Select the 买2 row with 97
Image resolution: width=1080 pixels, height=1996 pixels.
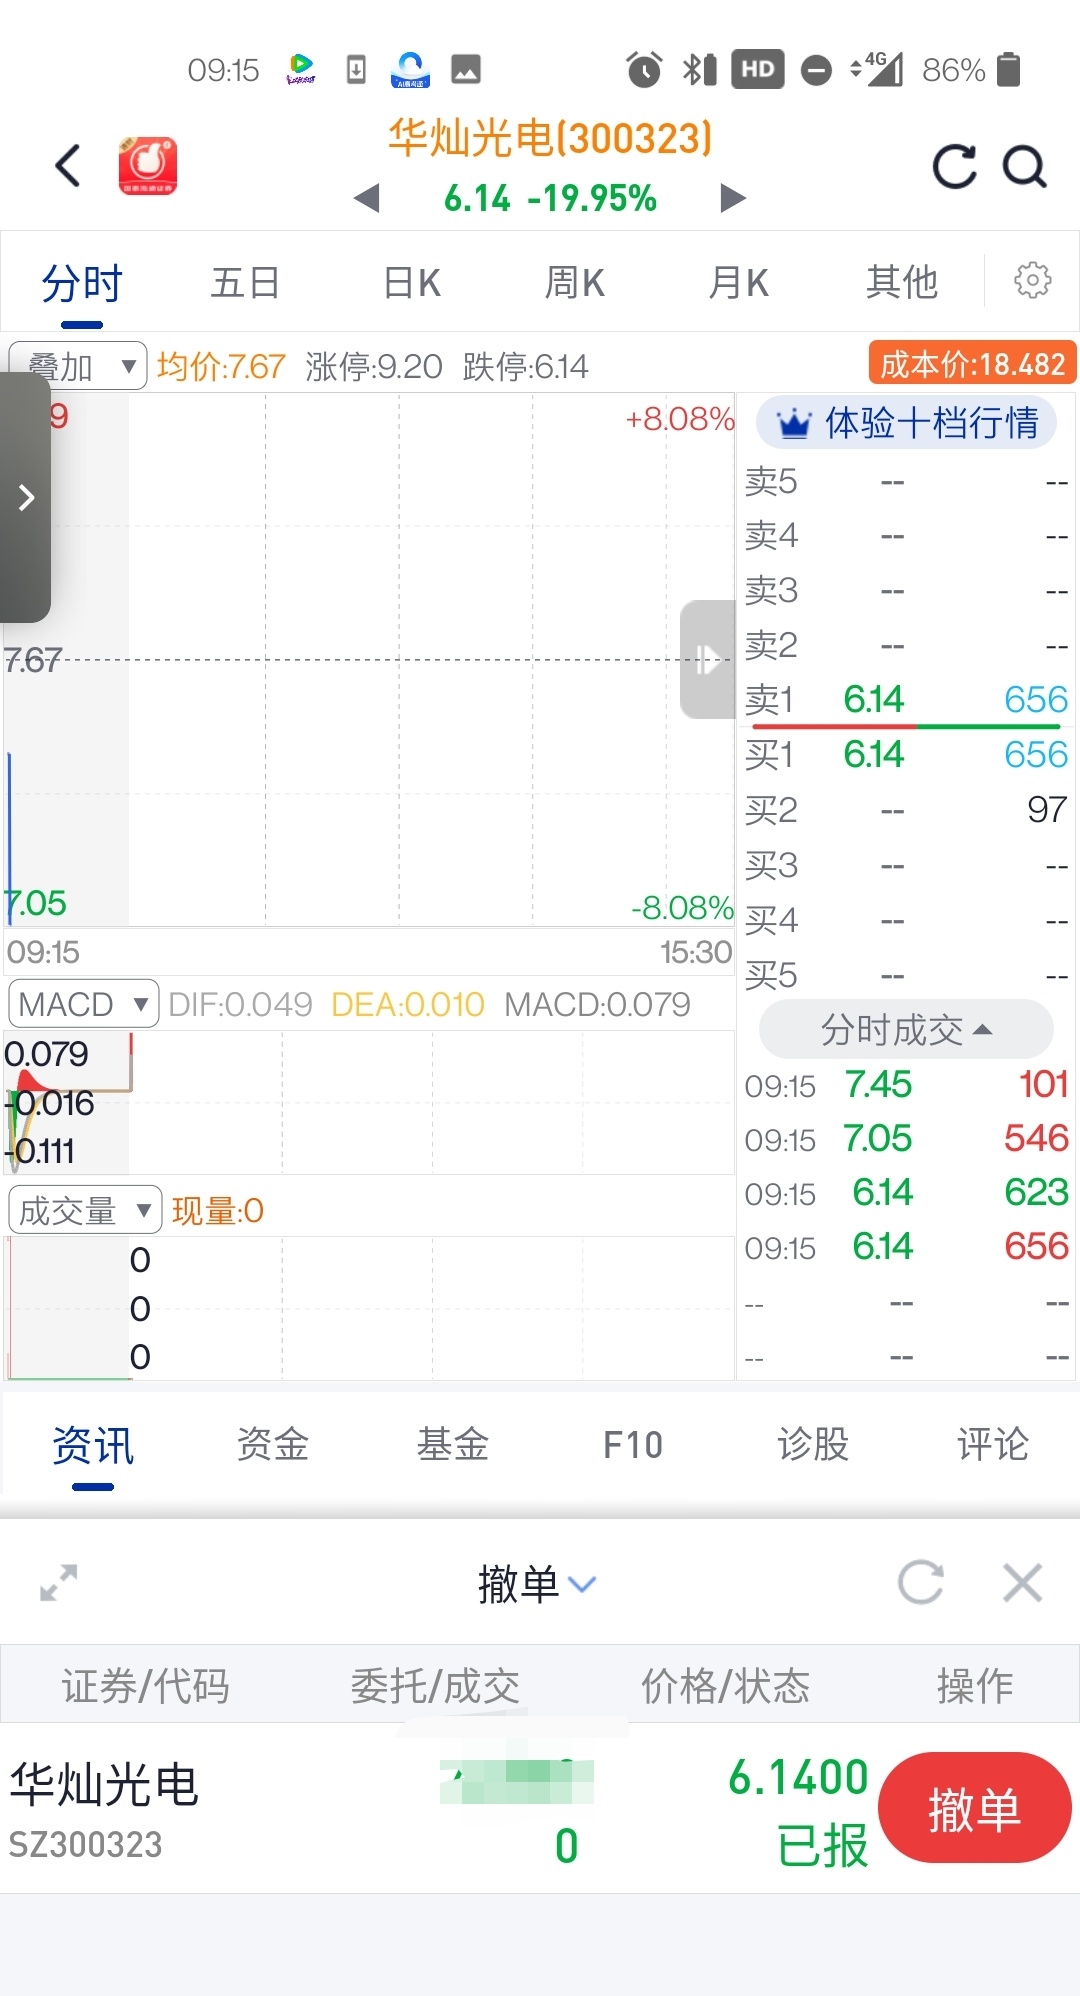click(x=906, y=808)
